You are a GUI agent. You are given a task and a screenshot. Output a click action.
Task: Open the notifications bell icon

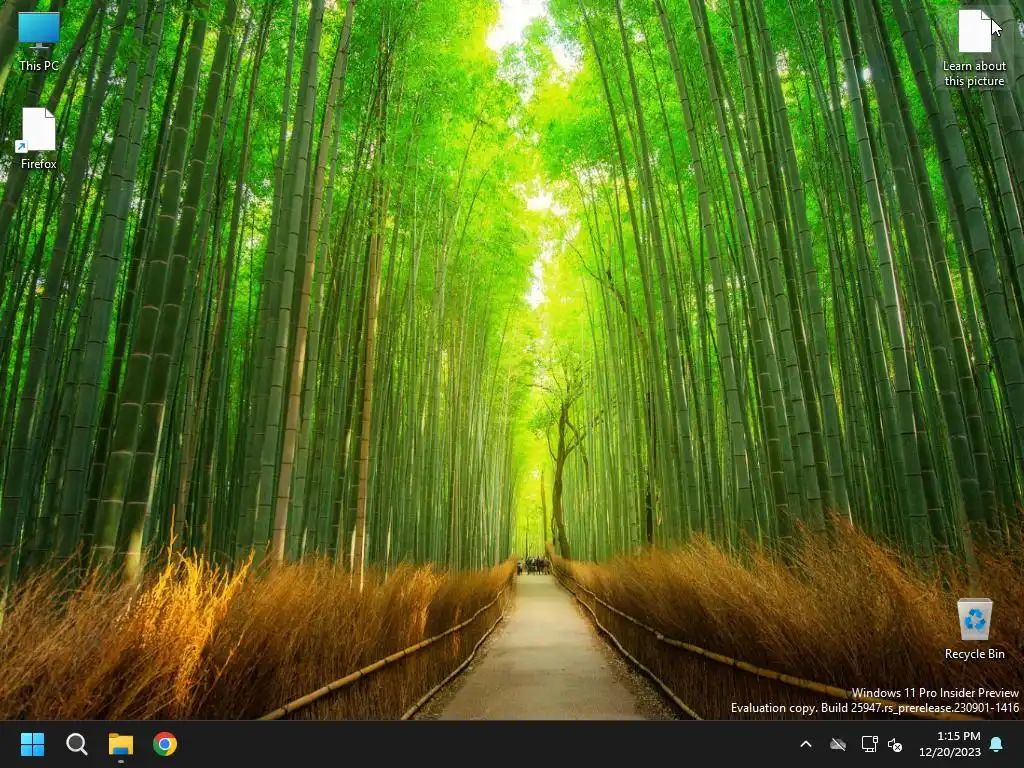[x=997, y=744]
